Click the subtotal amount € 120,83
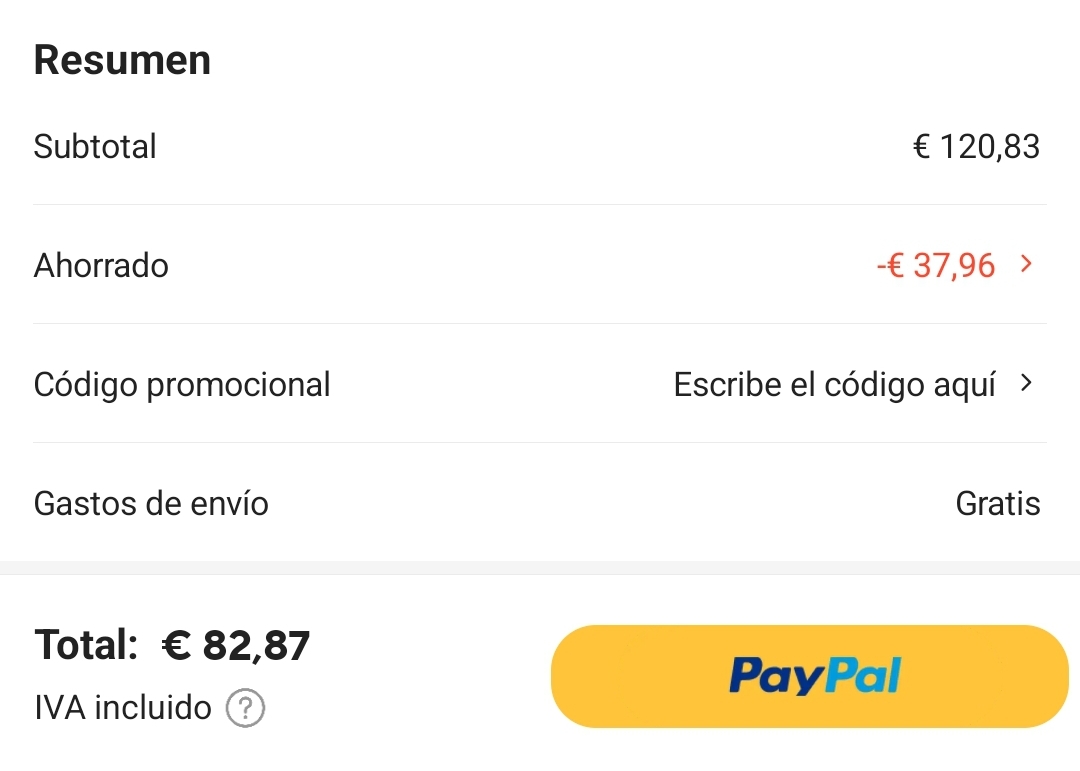1080x771 pixels. [976, 147]
